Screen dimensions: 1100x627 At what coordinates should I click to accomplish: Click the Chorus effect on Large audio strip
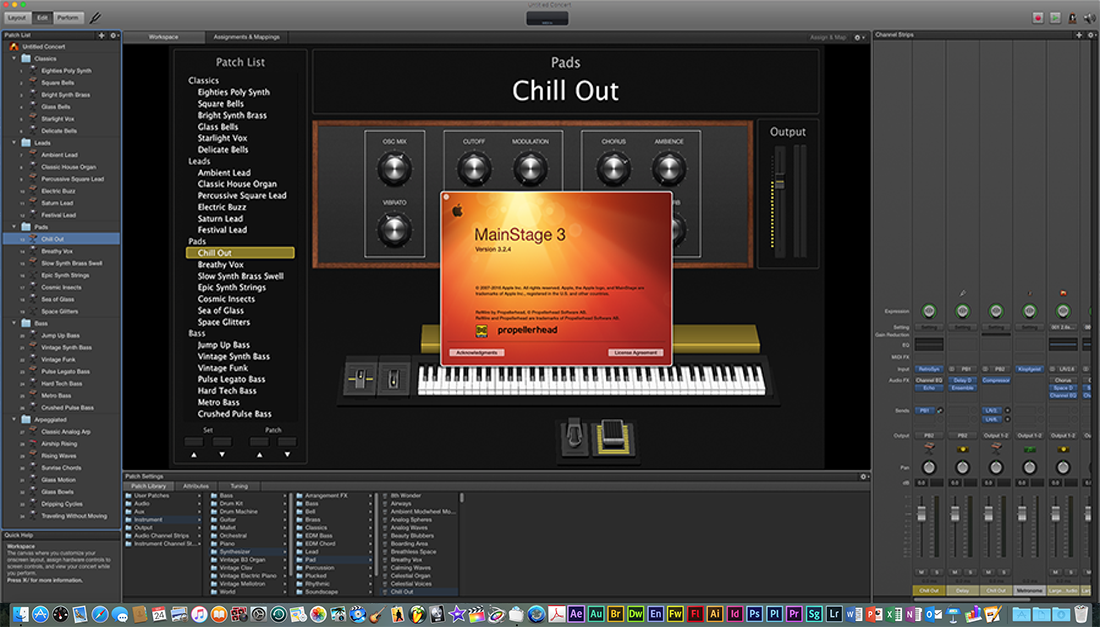click(x=1063, y=380)
